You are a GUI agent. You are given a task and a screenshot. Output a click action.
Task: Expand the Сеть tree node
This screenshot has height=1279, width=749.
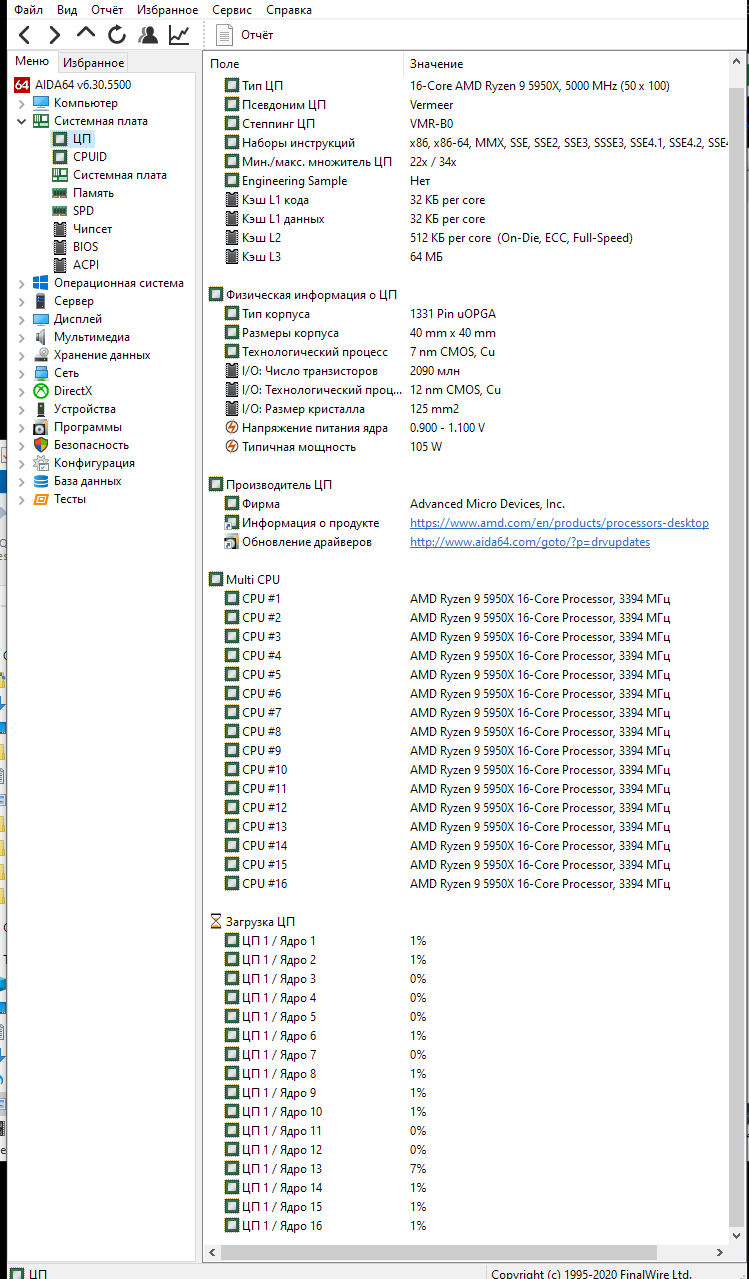[22, 373]
